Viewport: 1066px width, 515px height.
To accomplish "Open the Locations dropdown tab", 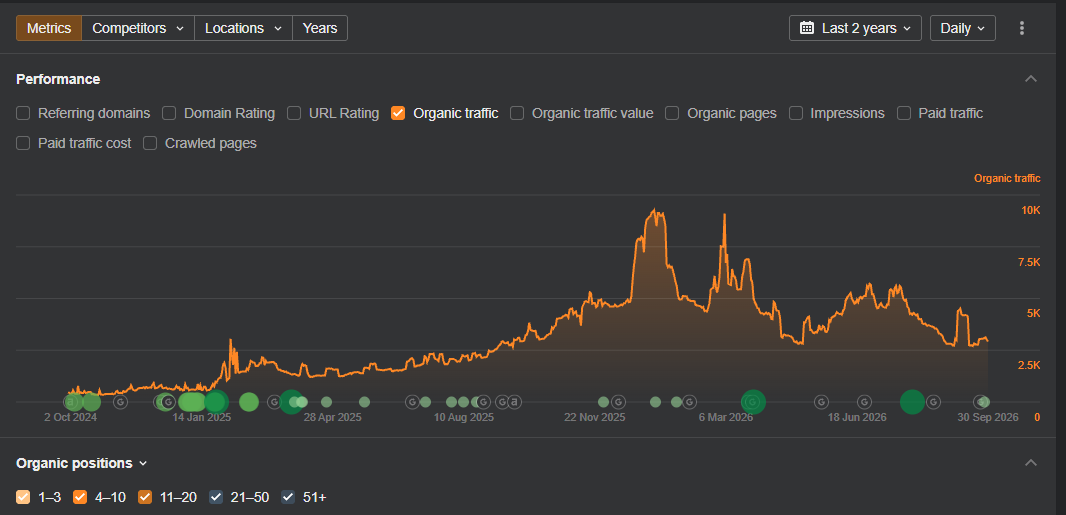I will click(x=243, y=28).
